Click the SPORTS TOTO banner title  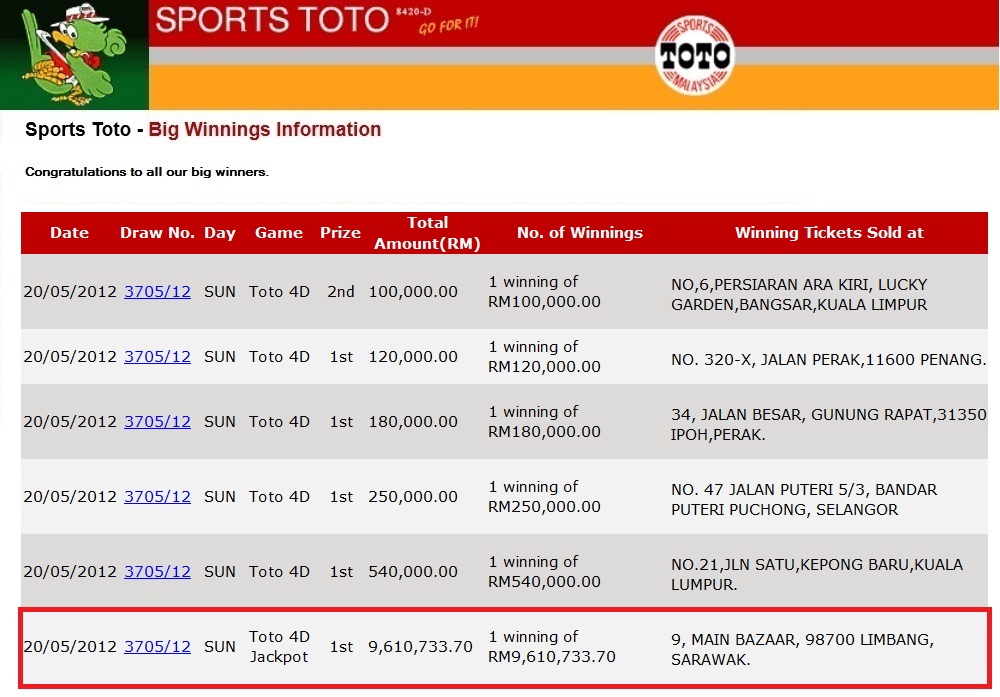click(x=272, y=20)
